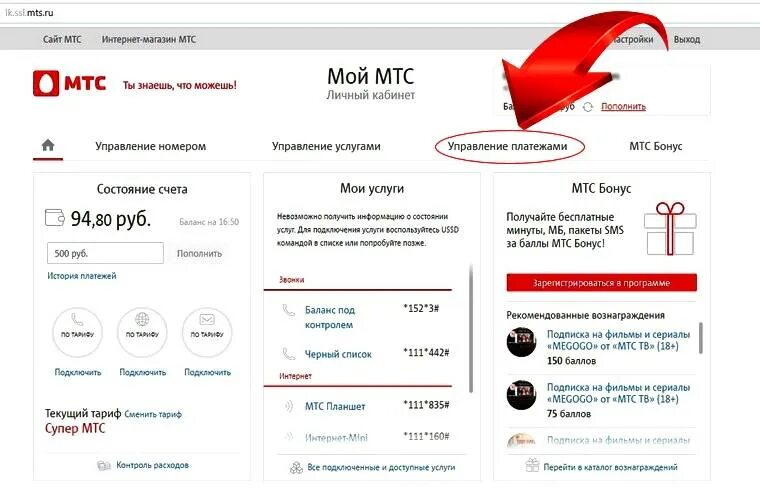Open the home icon tab
Viewport: 760px width, 488px height.
48,145
